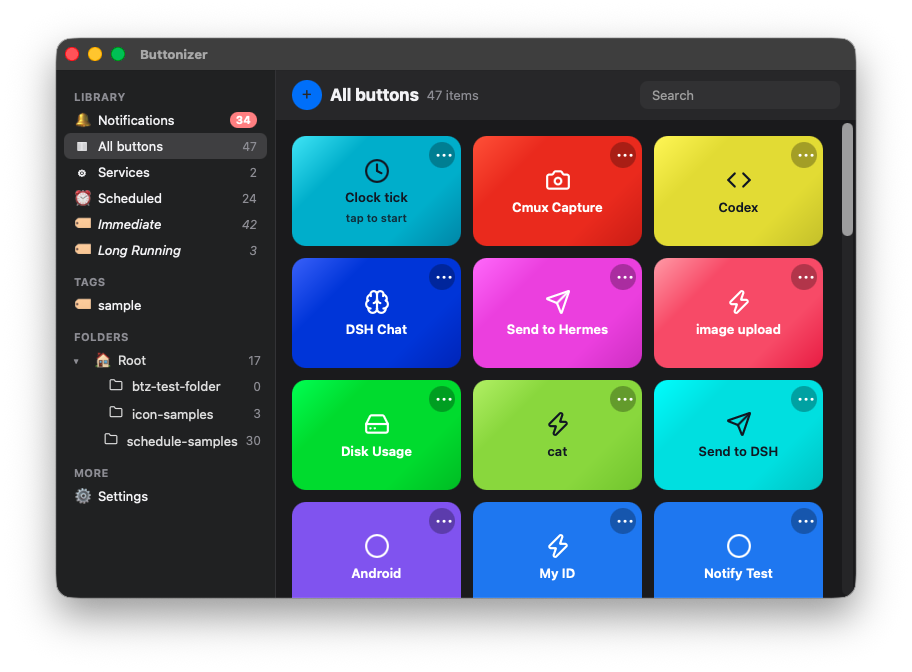Select All buttons in the library
Screen dimensions: 912x672
165,146
